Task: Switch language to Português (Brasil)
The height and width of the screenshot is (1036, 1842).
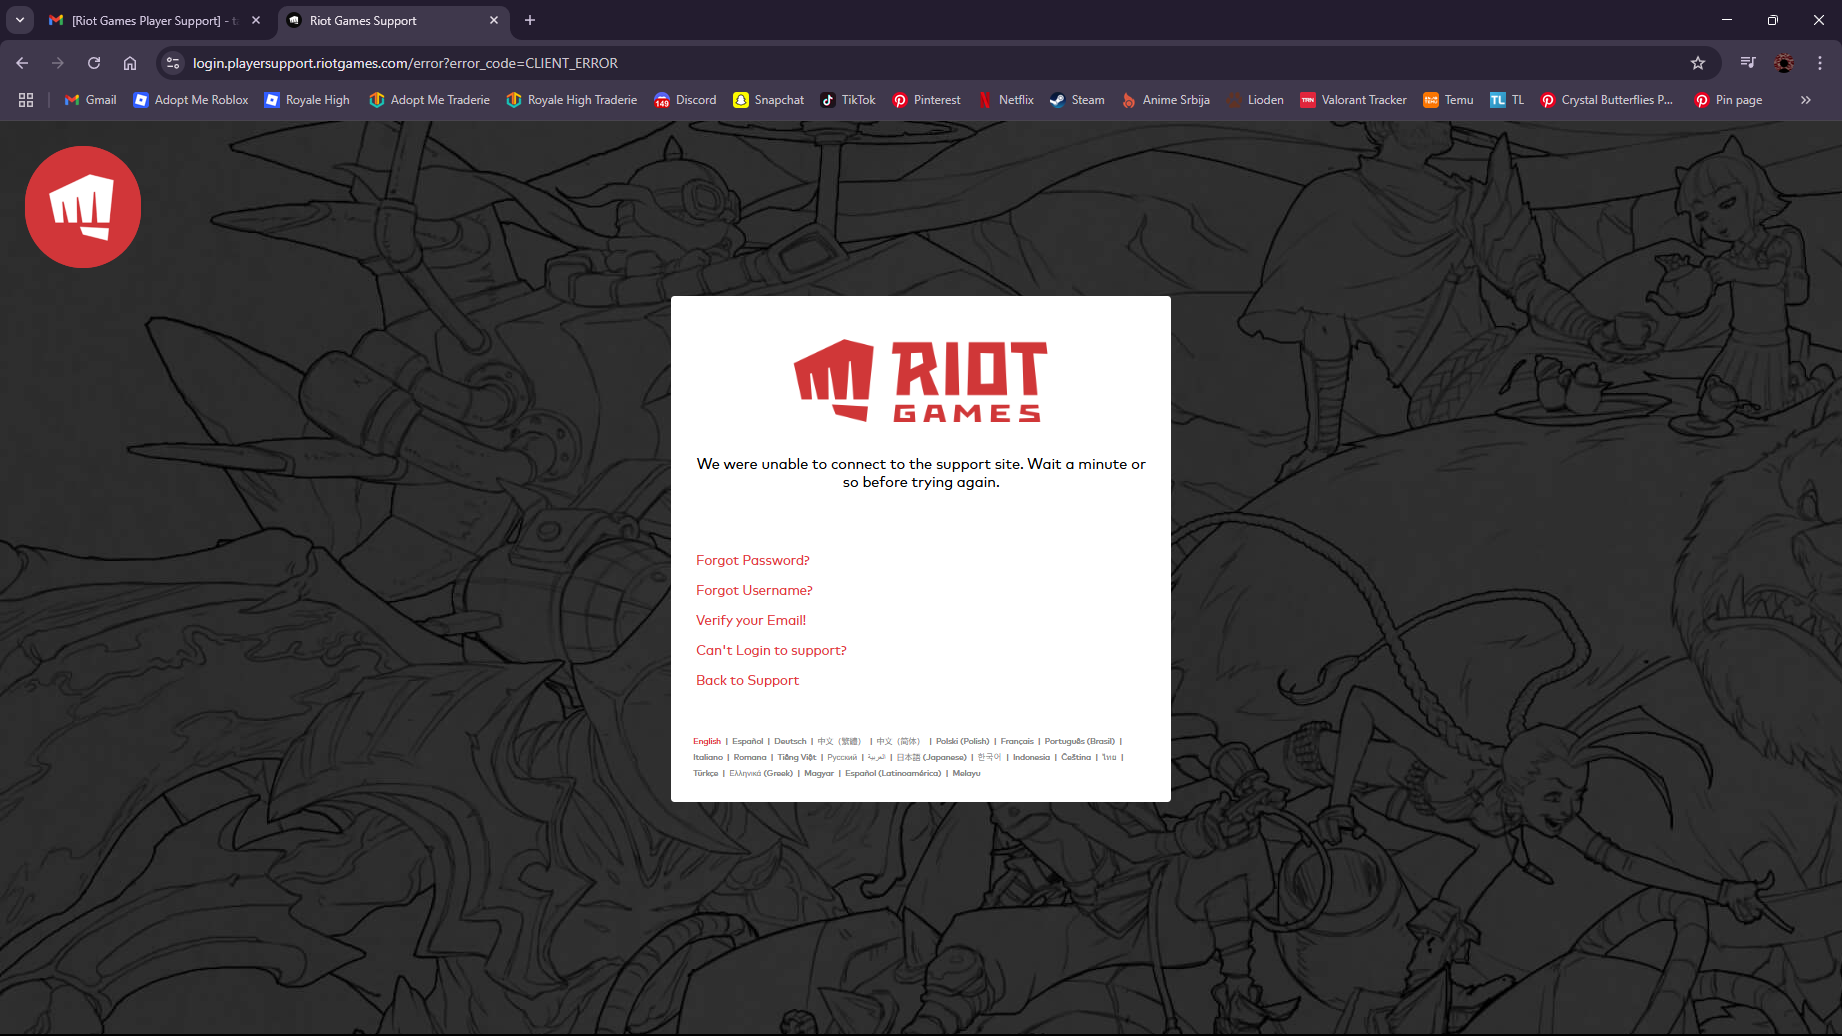Action: click(1080, 741)
